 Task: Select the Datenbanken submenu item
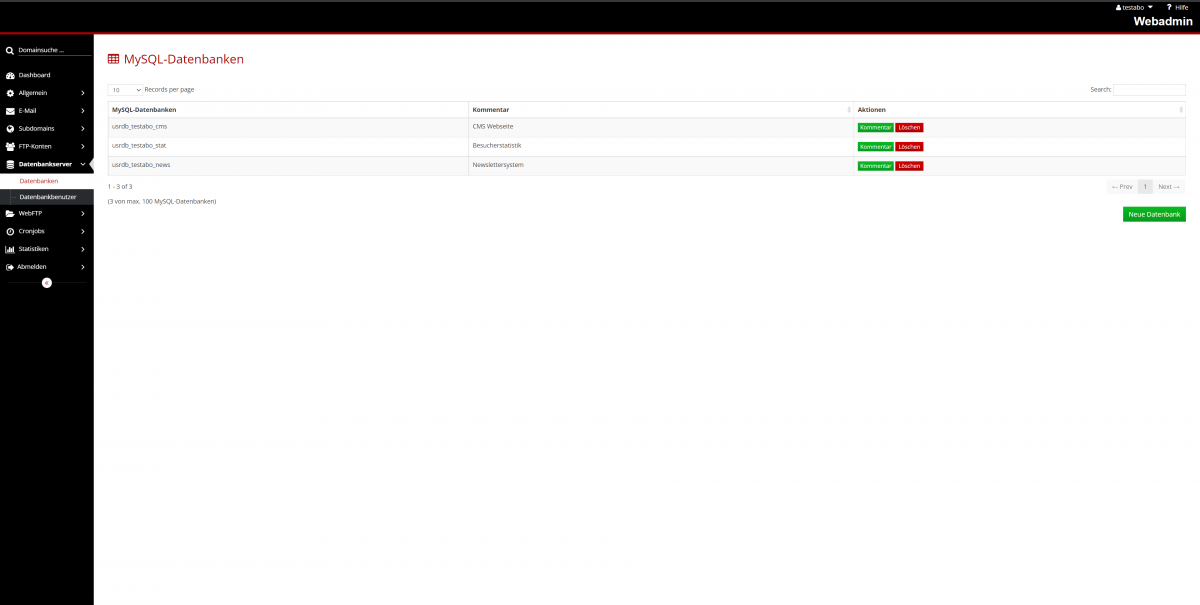47,181
